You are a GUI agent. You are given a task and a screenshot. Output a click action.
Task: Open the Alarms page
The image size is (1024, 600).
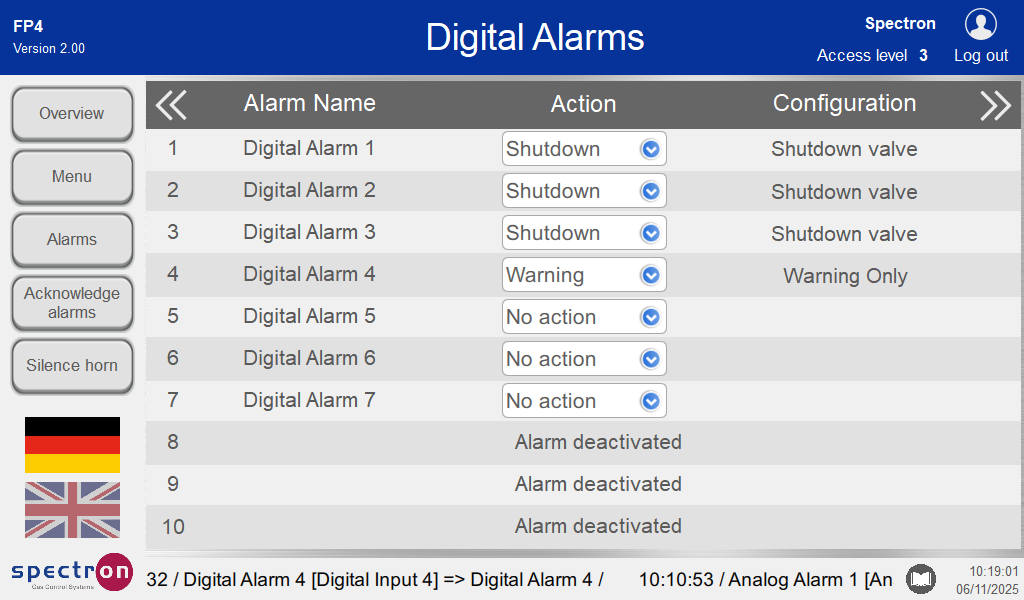pyautogui.click(x=72, y=240)
